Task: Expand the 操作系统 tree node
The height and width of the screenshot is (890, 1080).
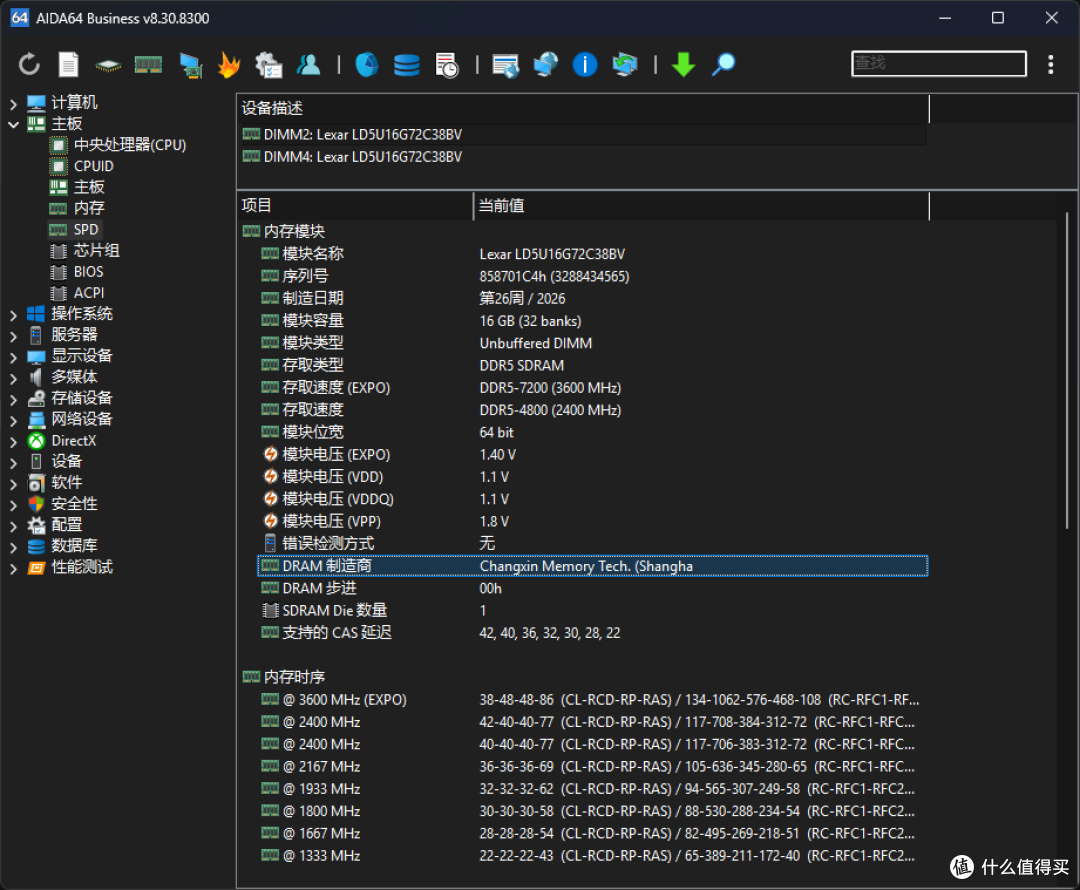Action: click(13, 315)
